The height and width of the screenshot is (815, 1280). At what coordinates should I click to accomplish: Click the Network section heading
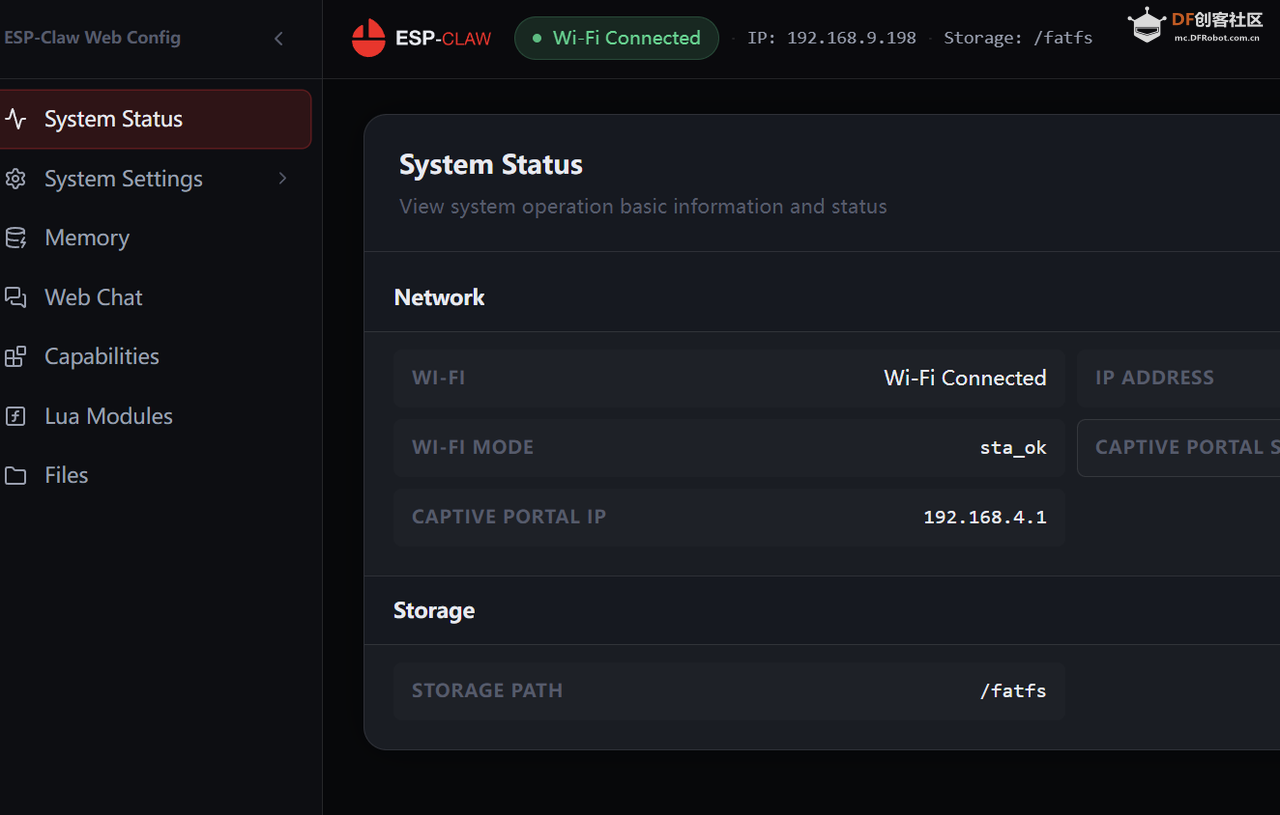tap(439, 298)
